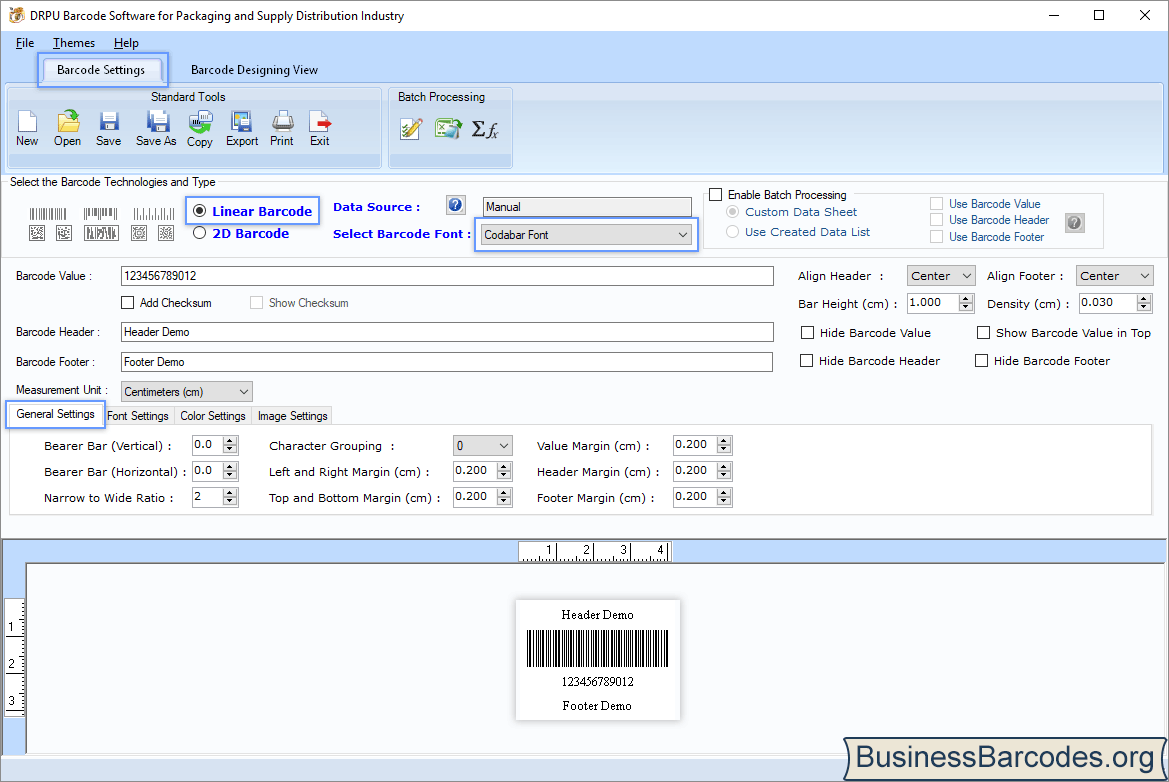Click the Barcode Header text field
The width and height of the screenshot is (1169, 782).
pyautogui.click(x=447, y=332)
